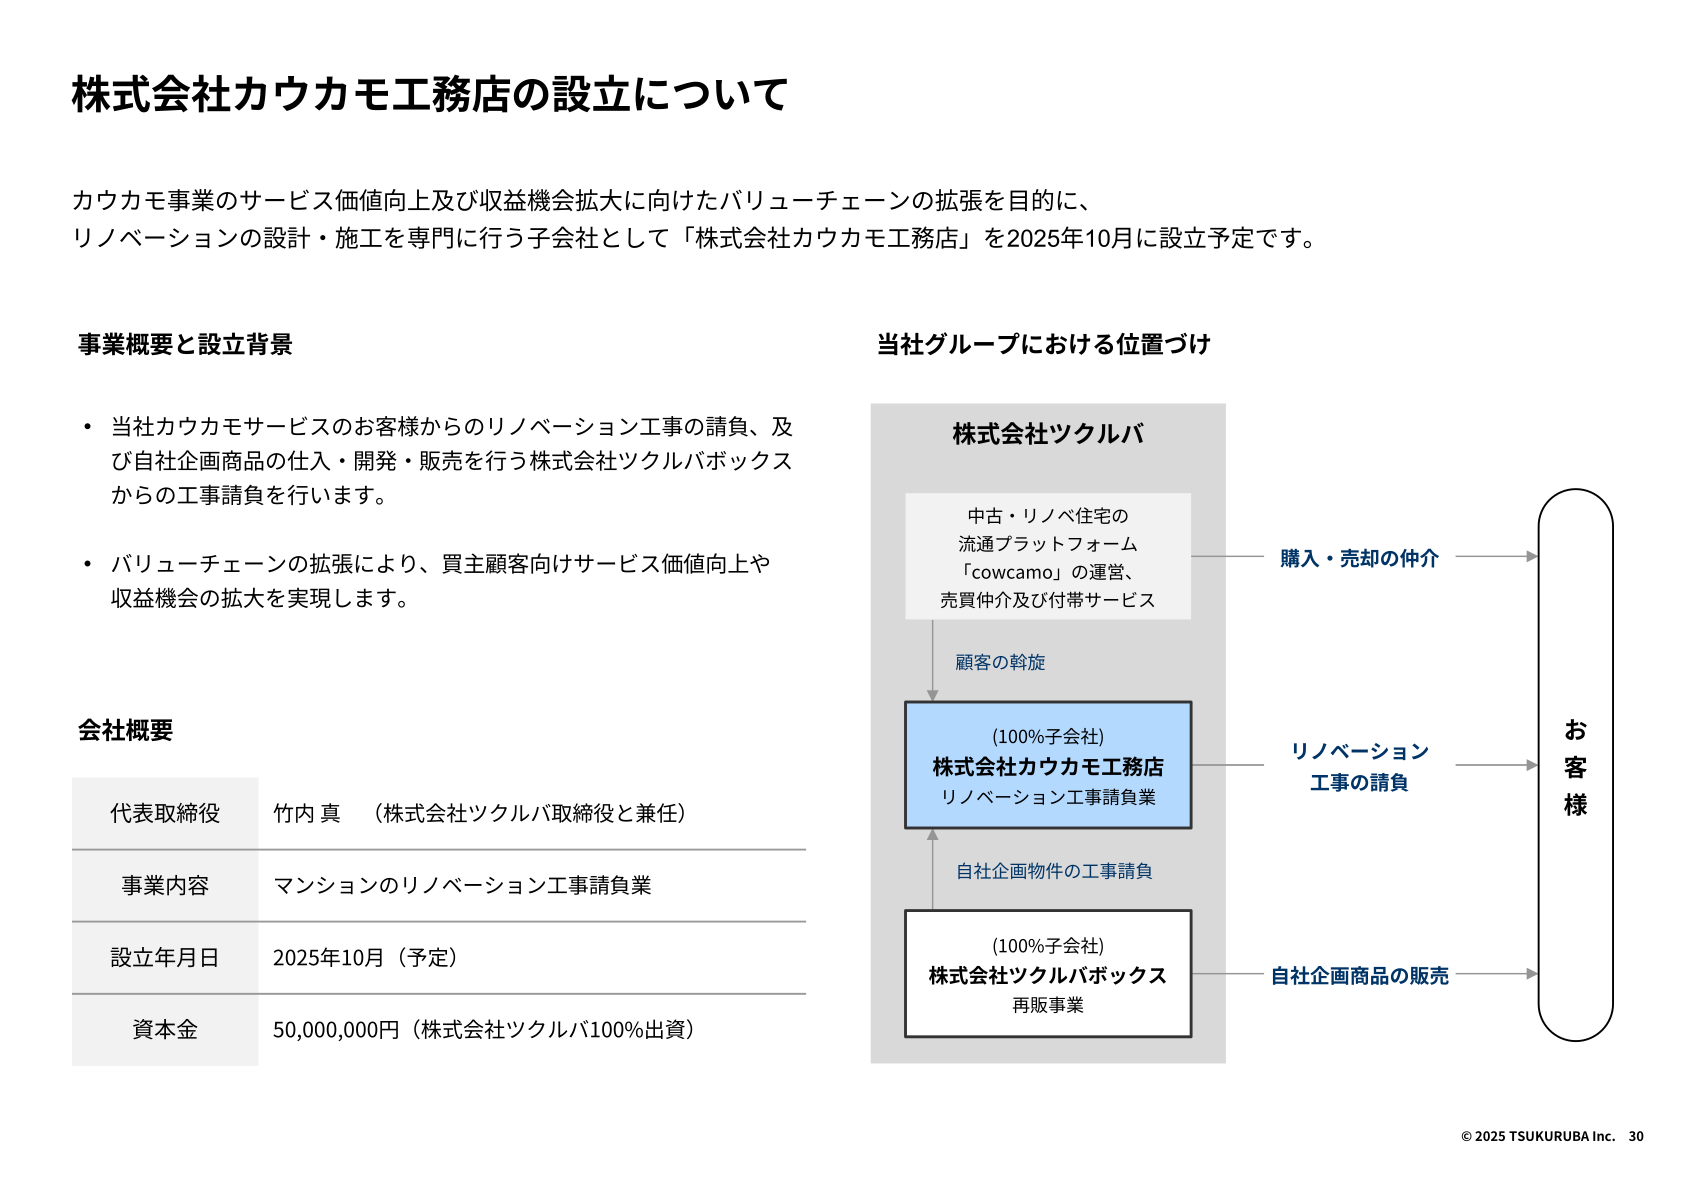
Task: Click the © 2025 TSUKURUBA Inc. footer
Action: tap(1538, 1136)
